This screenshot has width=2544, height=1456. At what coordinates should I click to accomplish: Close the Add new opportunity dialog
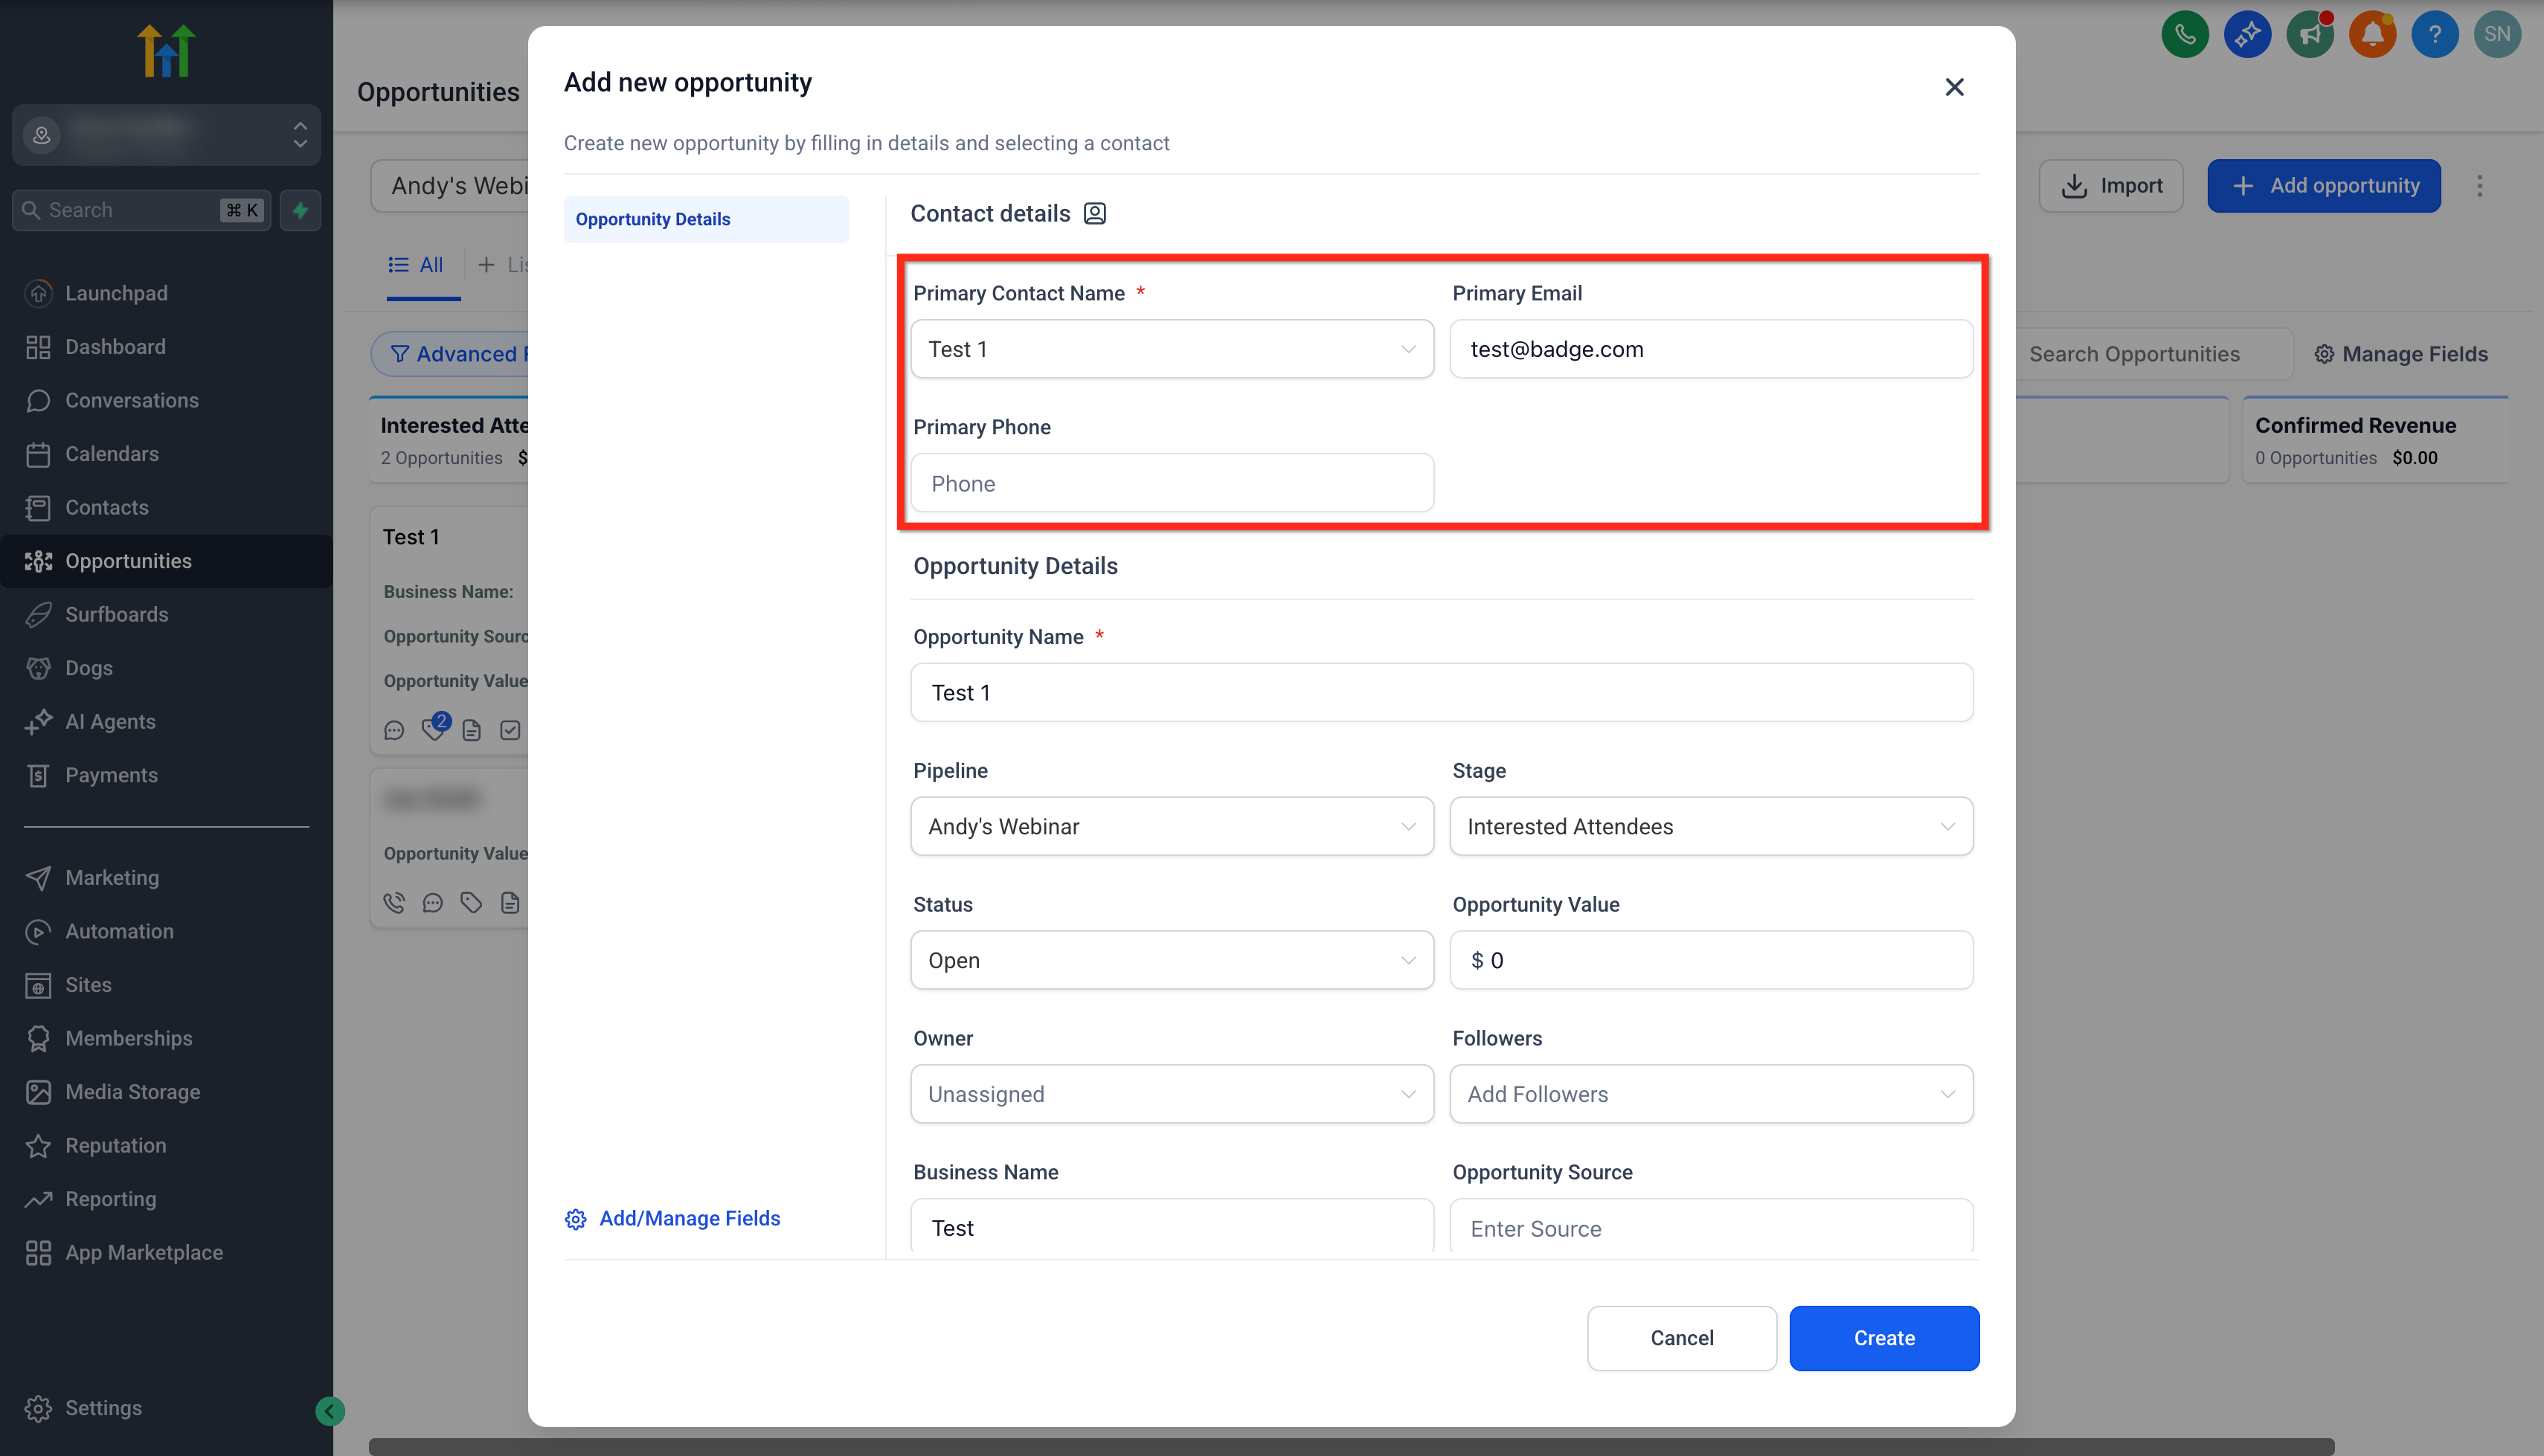(1953, 87)
